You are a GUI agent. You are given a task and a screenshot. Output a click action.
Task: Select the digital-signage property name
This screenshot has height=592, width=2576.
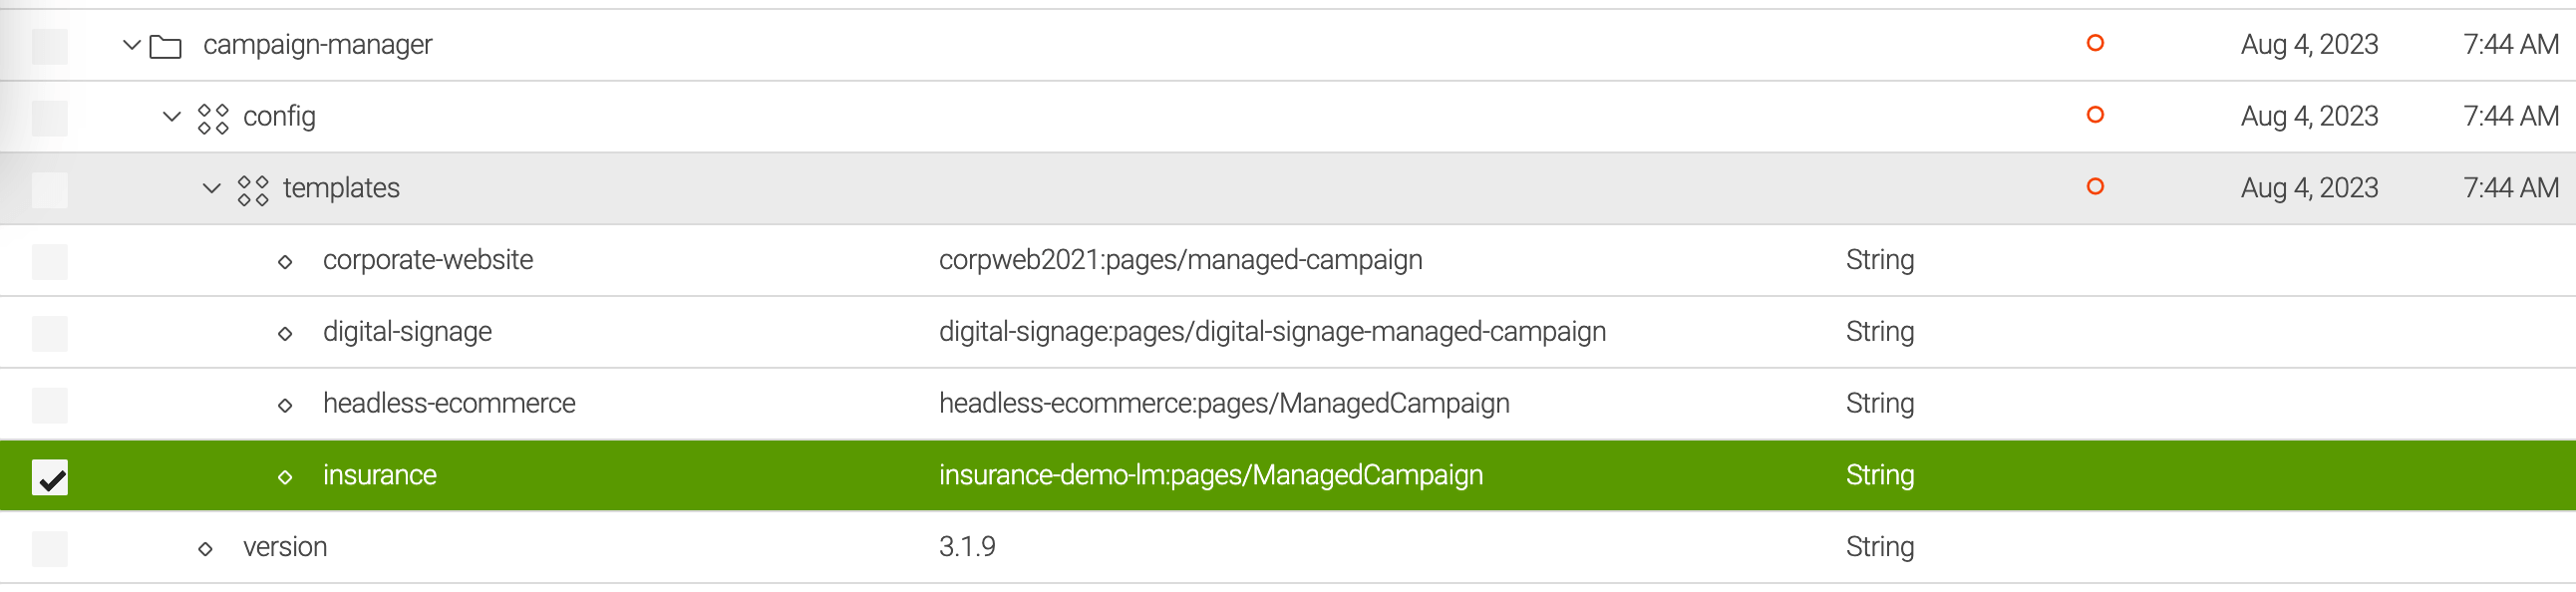(x=407, y=332)
